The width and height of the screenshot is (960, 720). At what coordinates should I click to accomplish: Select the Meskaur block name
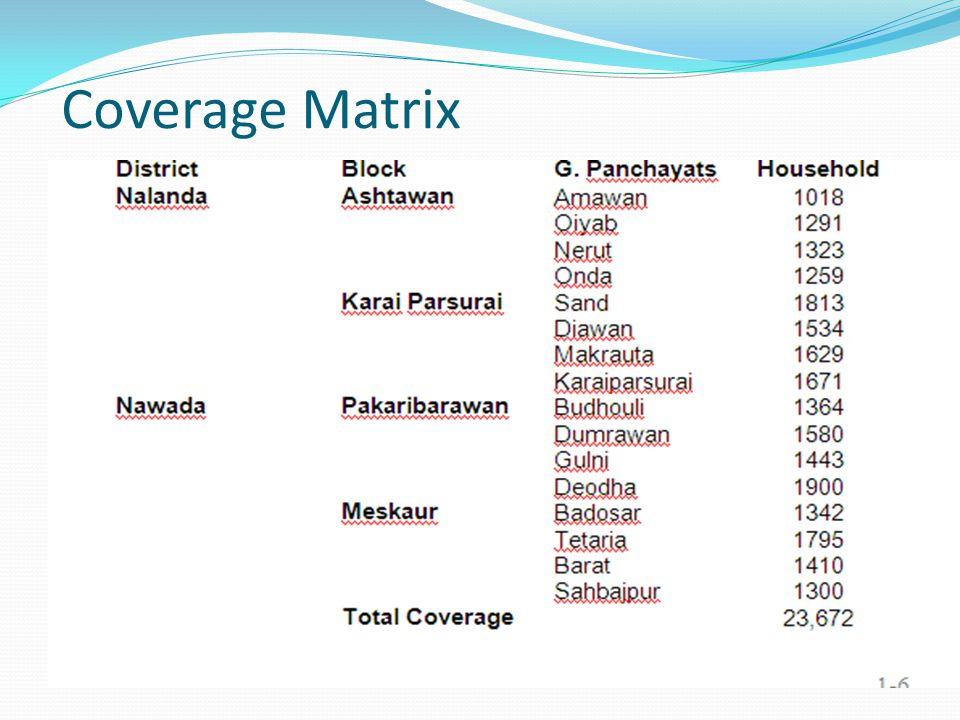[x=389, y=511]
